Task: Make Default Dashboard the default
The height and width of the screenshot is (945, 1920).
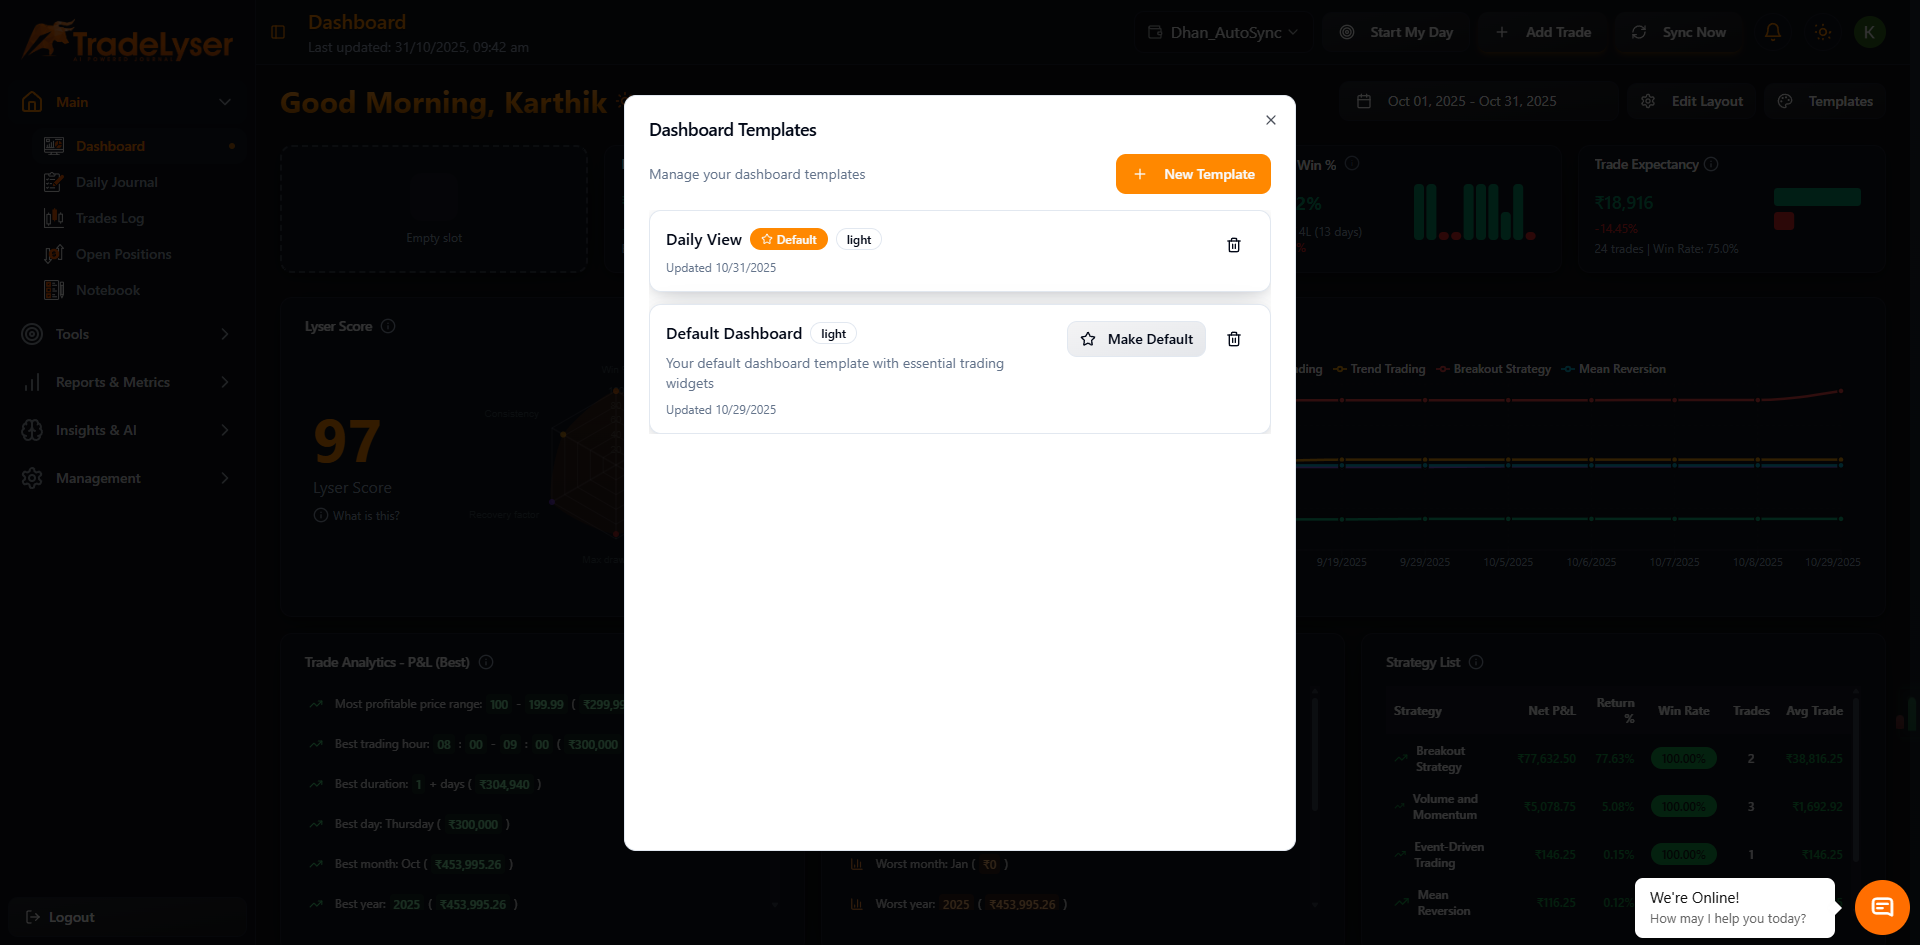Action: coord(1136,339)
